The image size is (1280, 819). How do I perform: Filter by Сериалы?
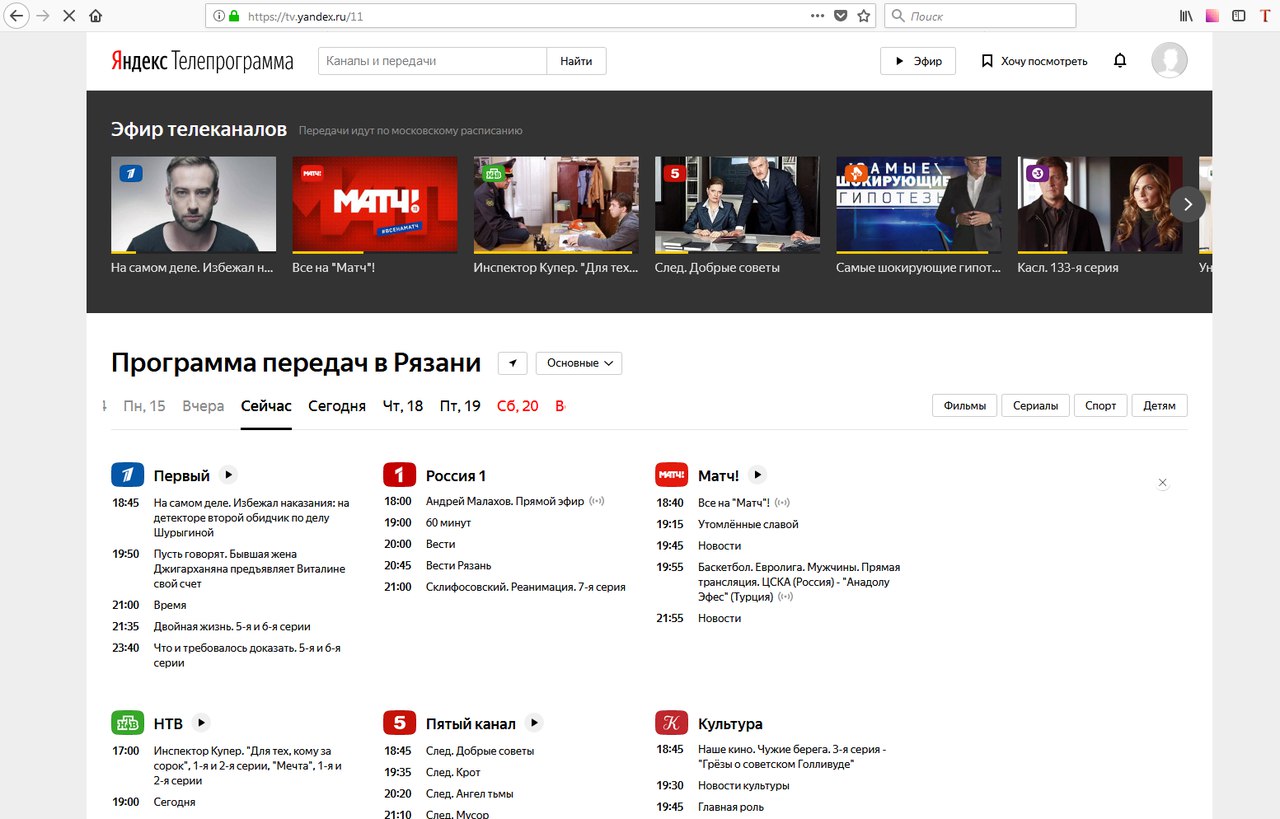1035,405
